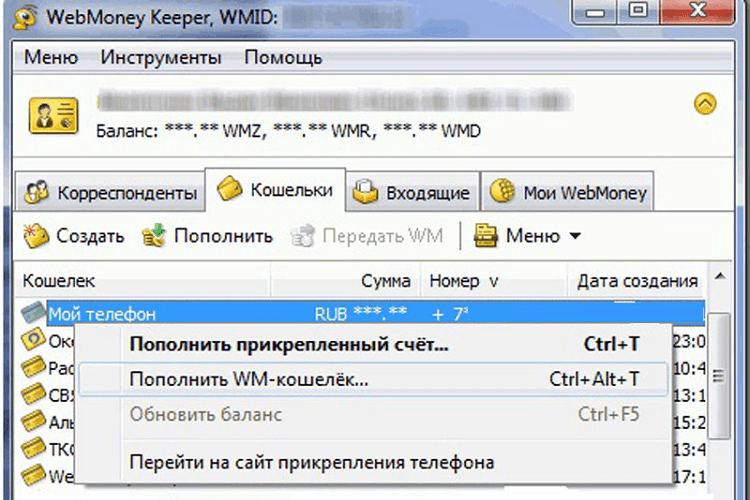Click the inbox tray icon on Входящие tab
Screen dimensions: 750x500
tap(365, 192)
